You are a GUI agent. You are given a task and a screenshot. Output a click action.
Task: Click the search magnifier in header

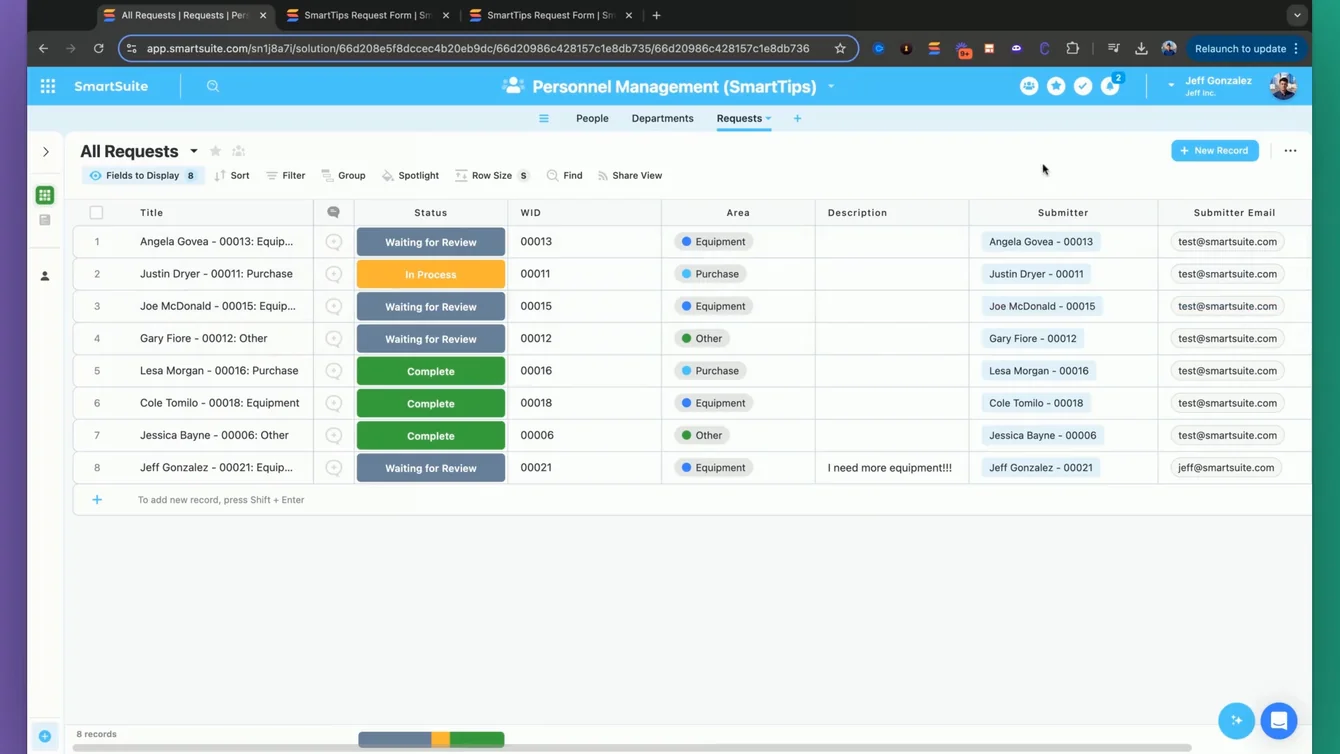[x=213, y=86]
